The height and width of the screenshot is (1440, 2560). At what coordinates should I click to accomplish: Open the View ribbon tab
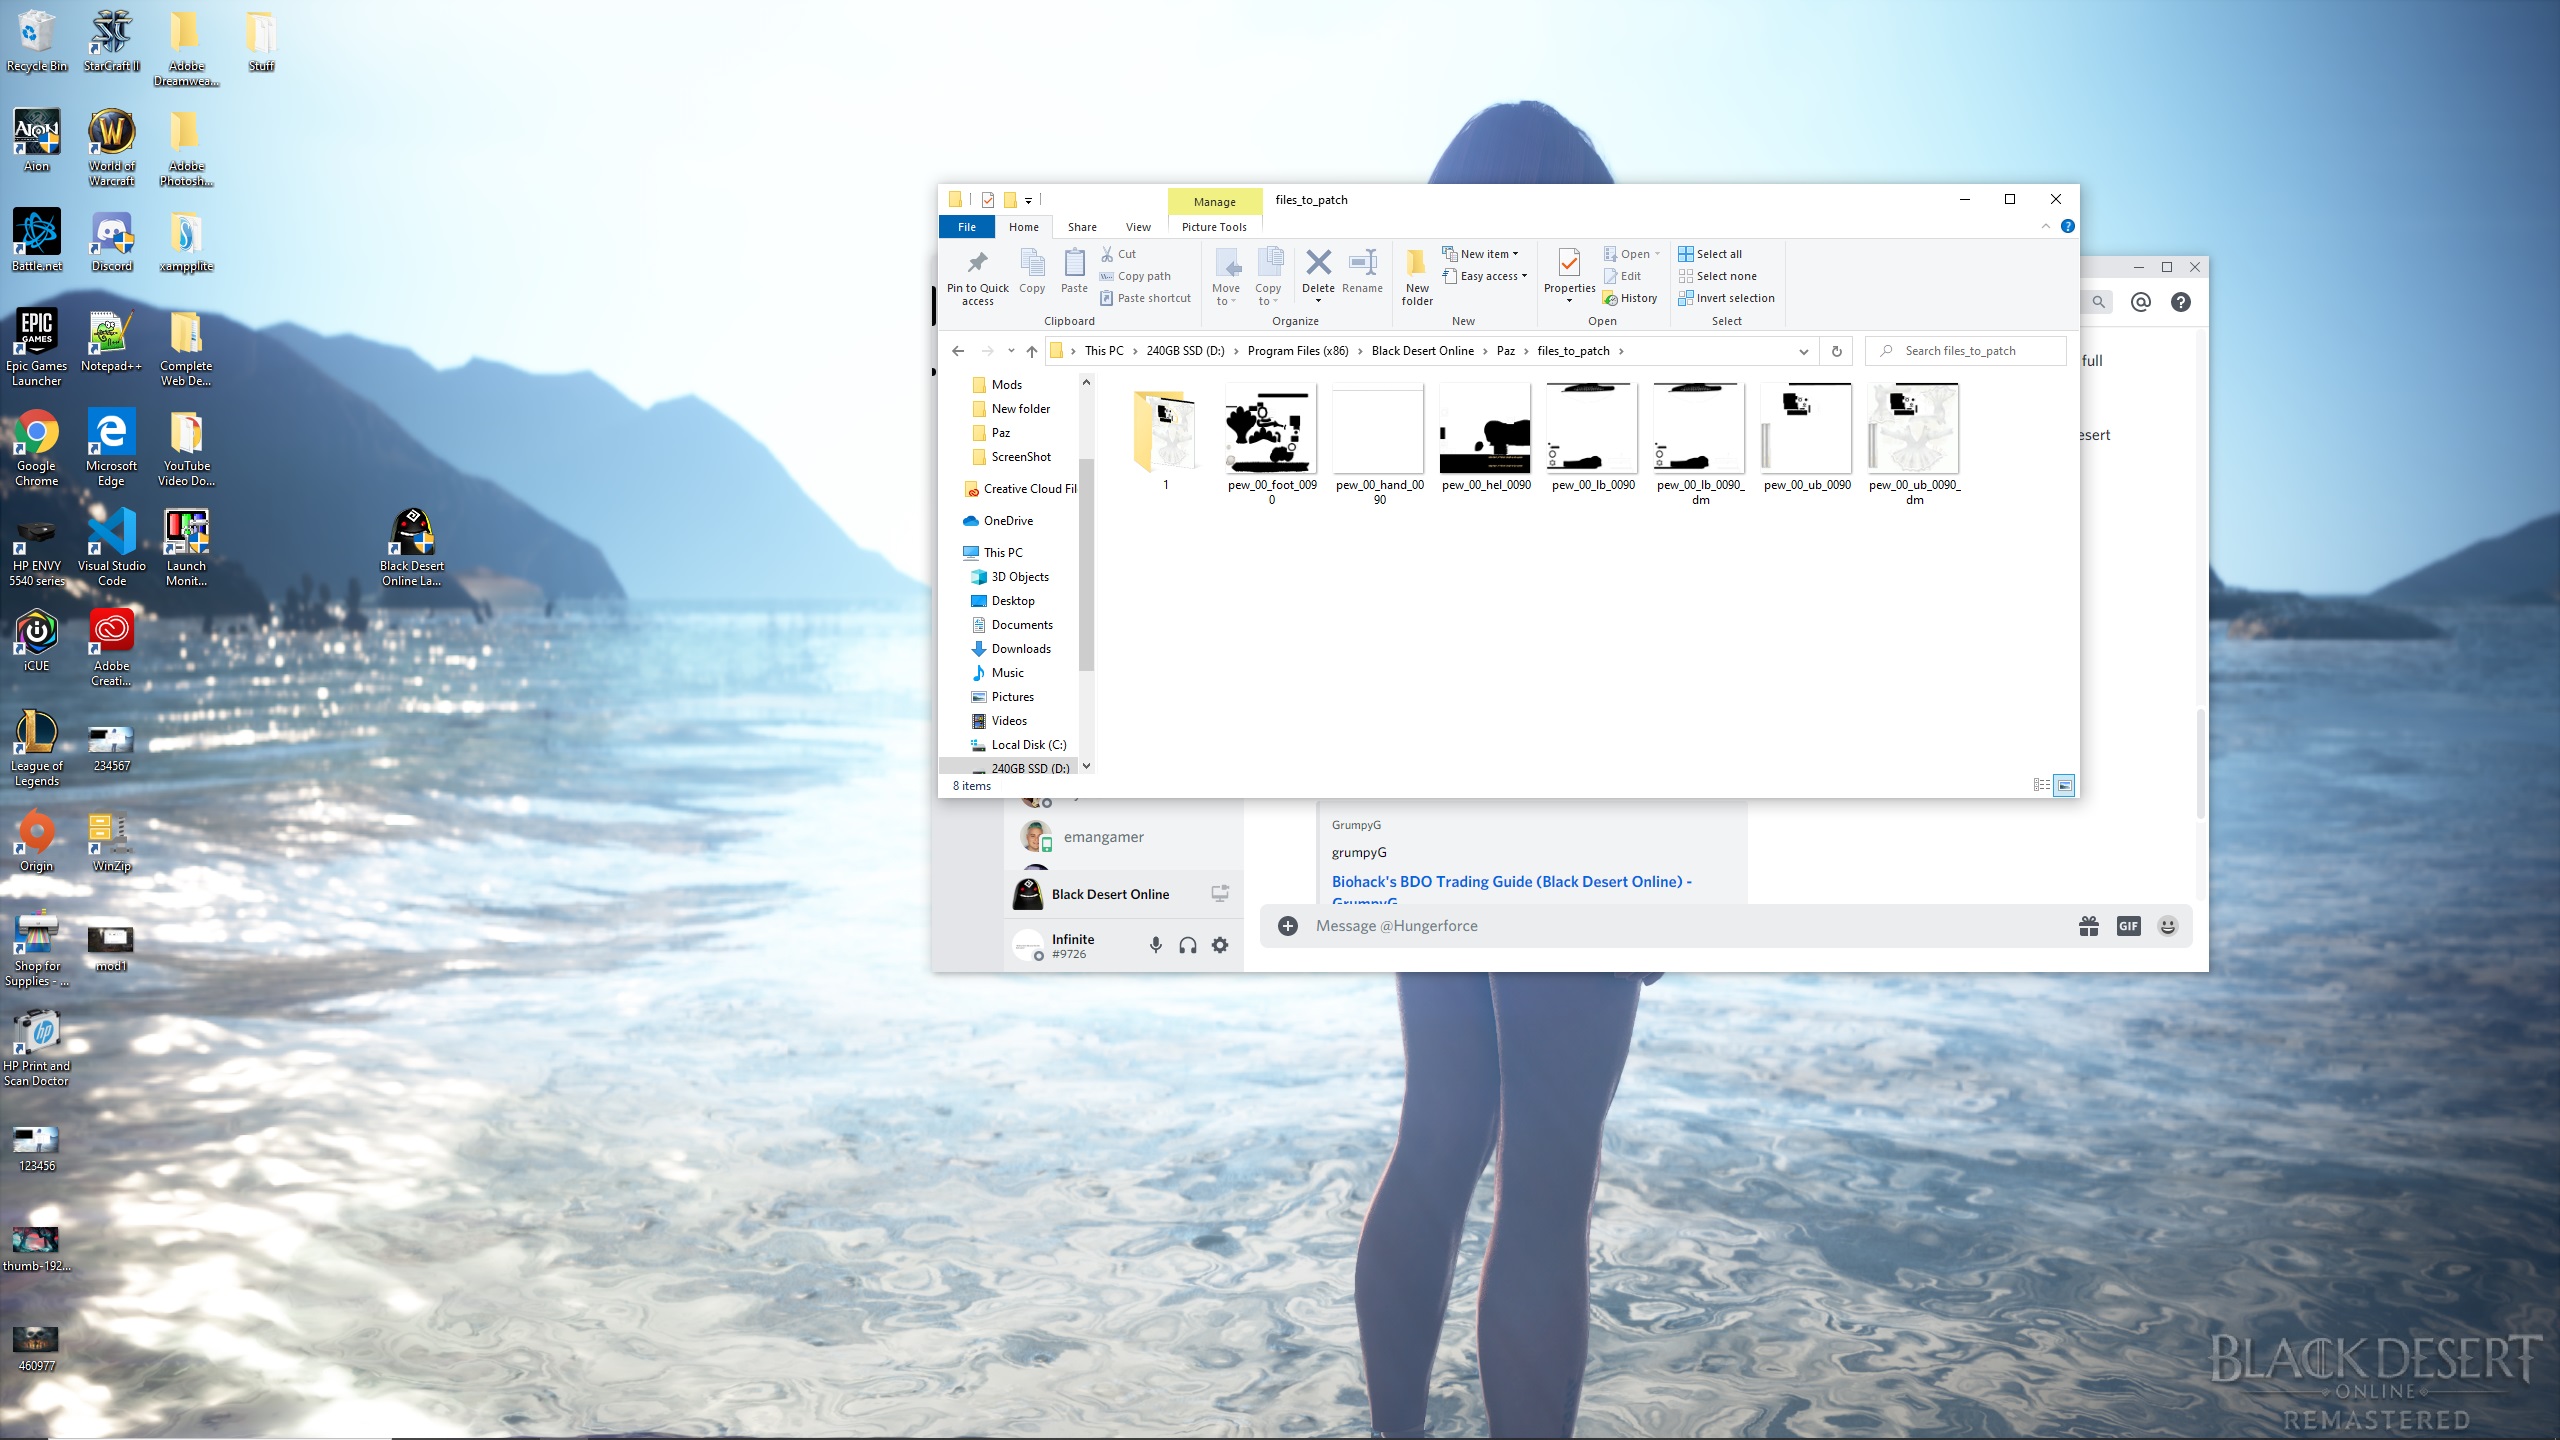[1138, 227]
